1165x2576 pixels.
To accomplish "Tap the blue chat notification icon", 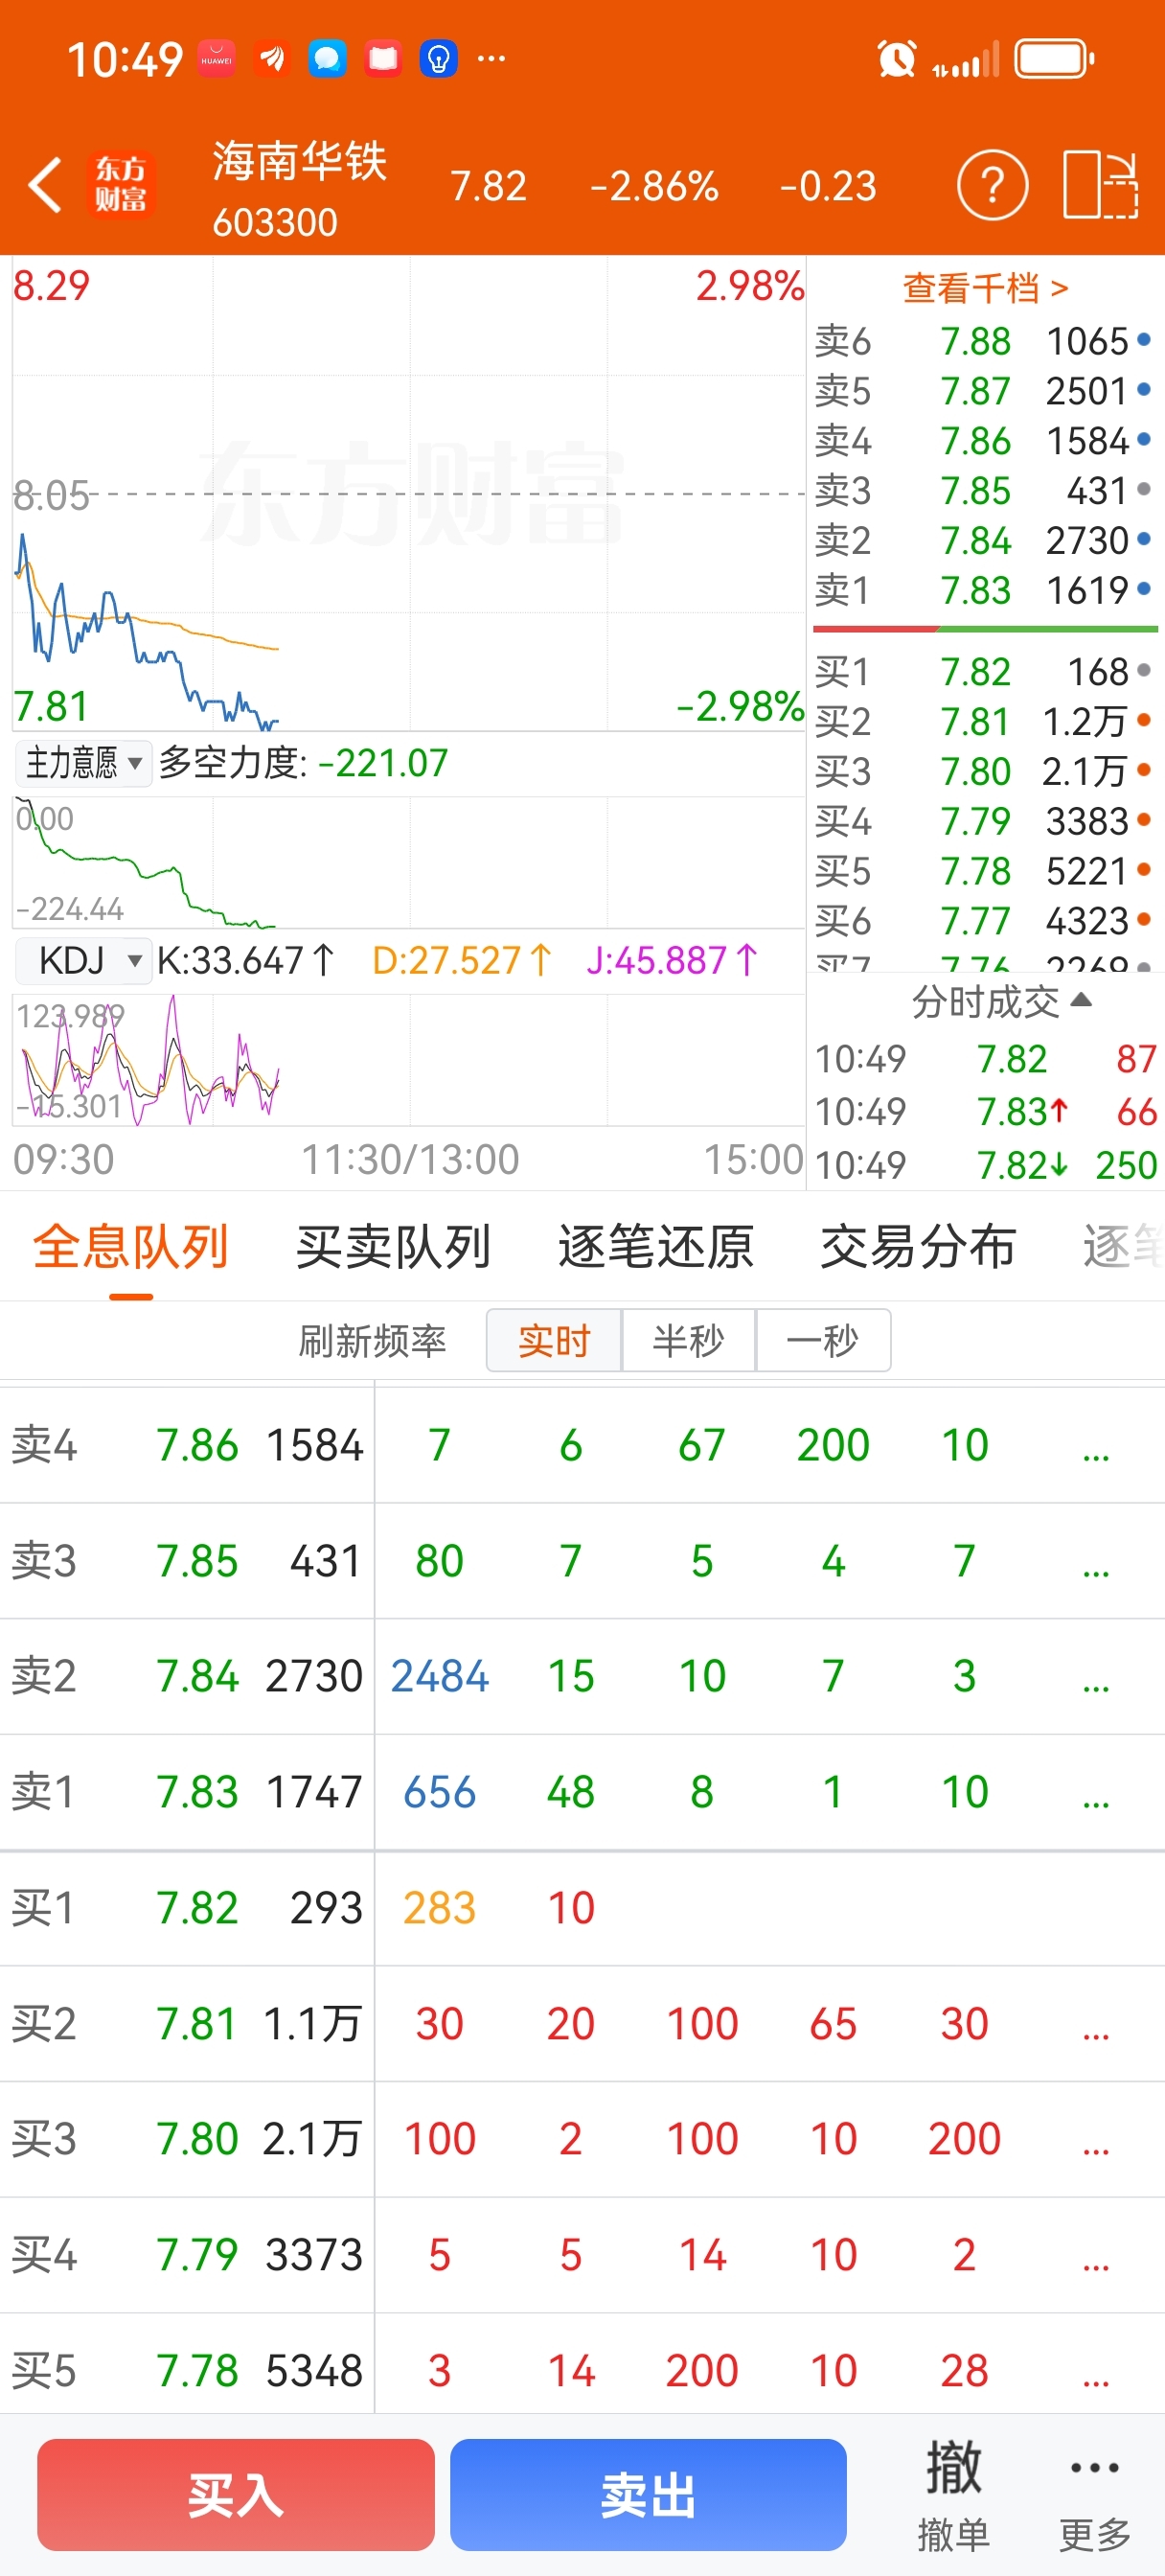I will coord(327,59).
